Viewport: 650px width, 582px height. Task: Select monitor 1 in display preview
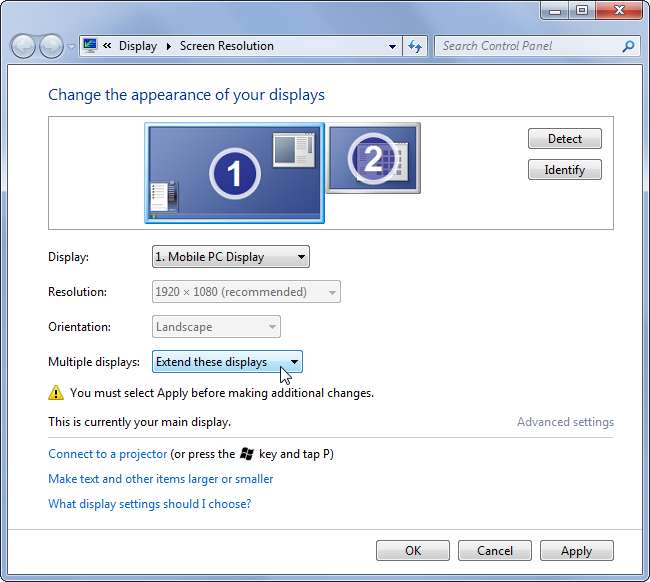click(x=234, y=173)
